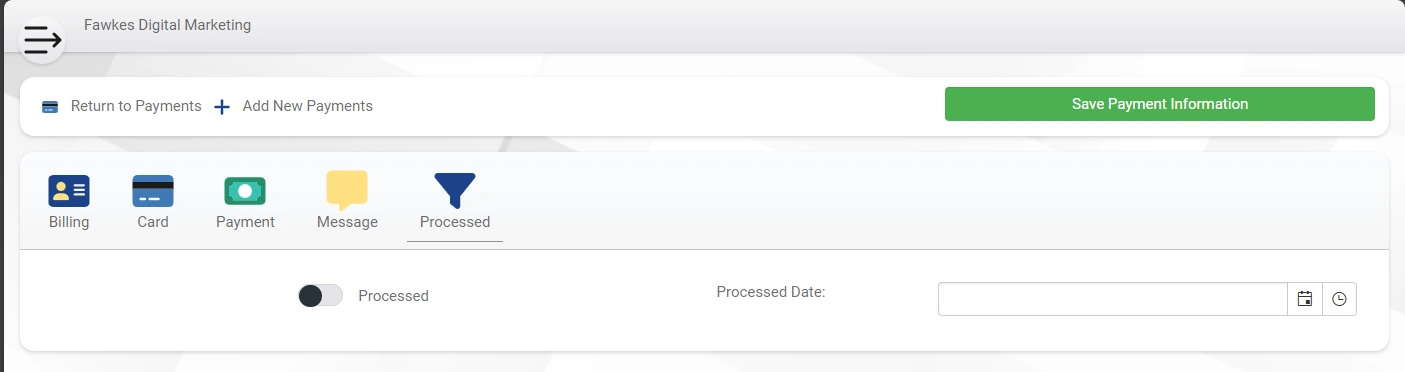The height and width of the screenshot is (372, 1405).
Task: Click the Processed toggle label text
Action: 393,296
